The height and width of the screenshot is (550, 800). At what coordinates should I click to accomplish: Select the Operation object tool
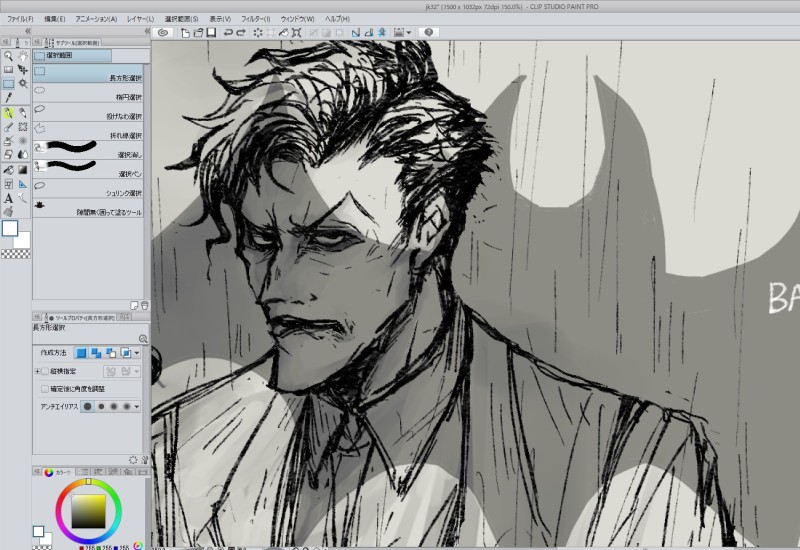(8, 70)
